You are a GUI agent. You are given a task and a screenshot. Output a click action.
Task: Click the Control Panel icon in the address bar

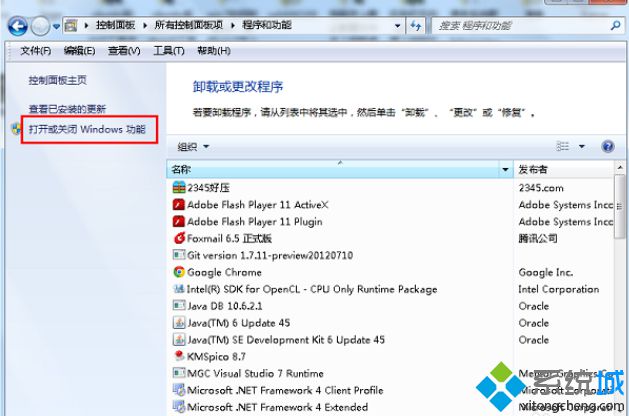[x=71, y=26]
